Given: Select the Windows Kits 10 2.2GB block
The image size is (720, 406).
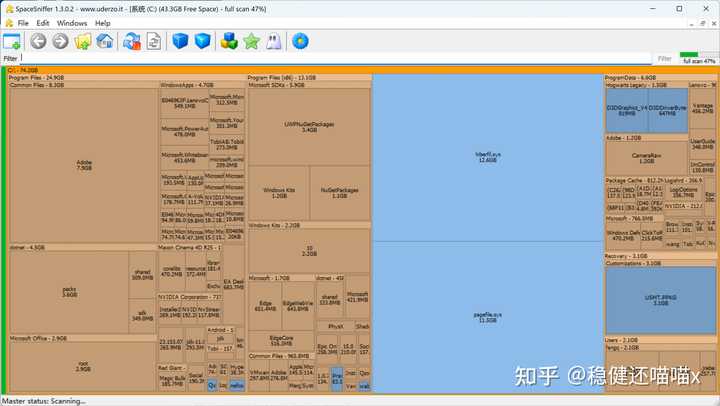Looking at the screenshot, I should point(309,251).
